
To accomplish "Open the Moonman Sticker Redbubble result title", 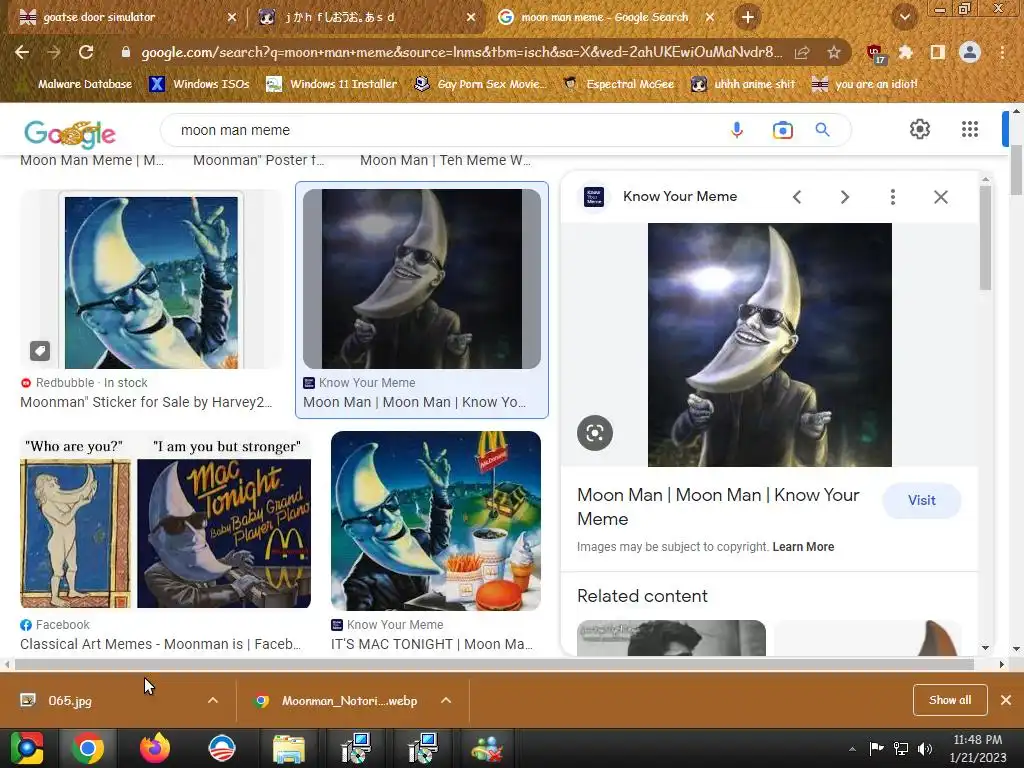I will tap(146, 402).
